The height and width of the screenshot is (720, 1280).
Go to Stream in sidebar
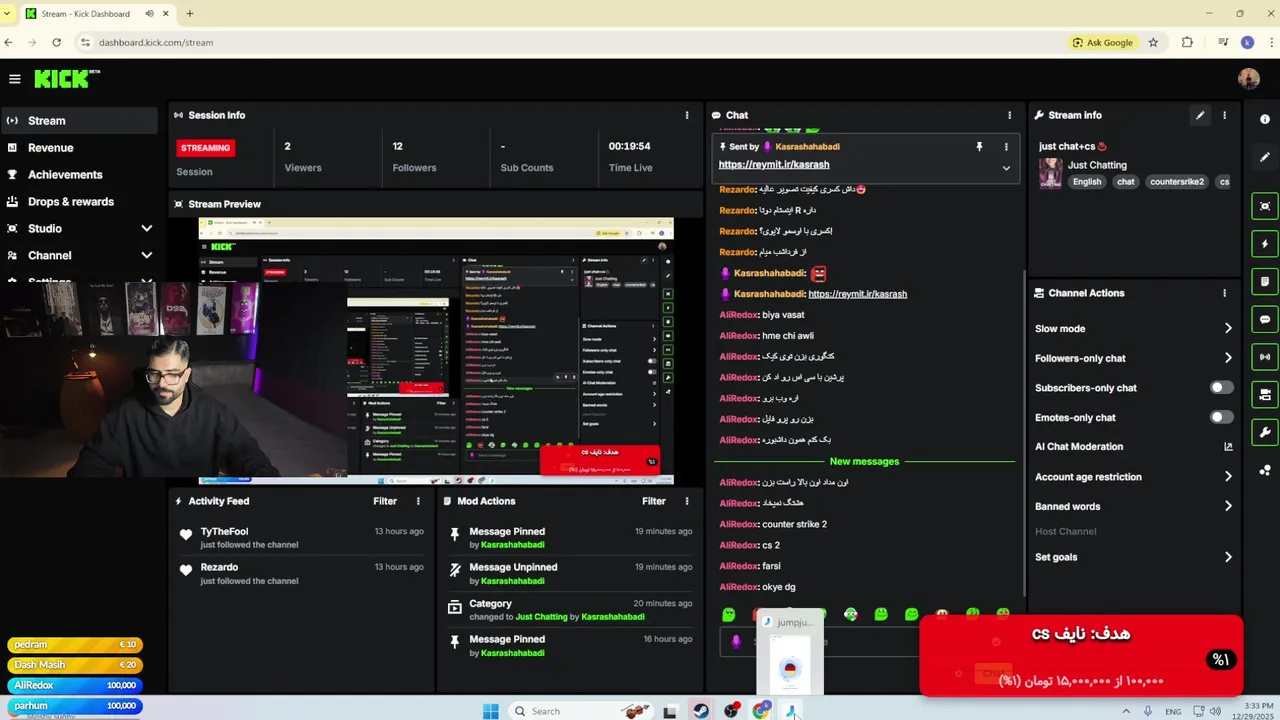coord(79,121)
